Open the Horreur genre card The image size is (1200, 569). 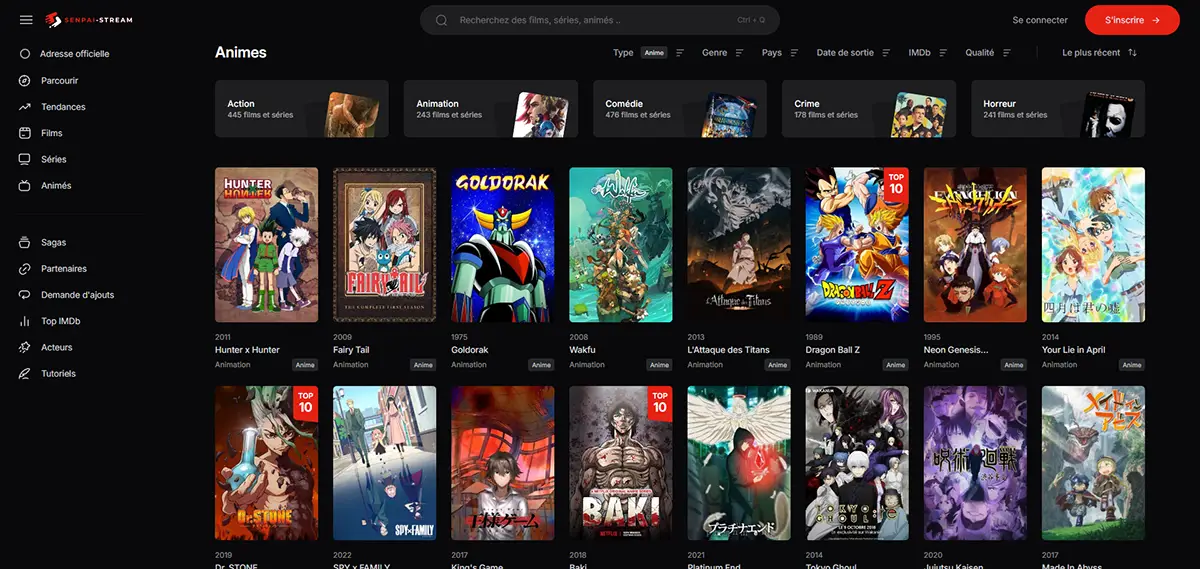coord(1058,109)
